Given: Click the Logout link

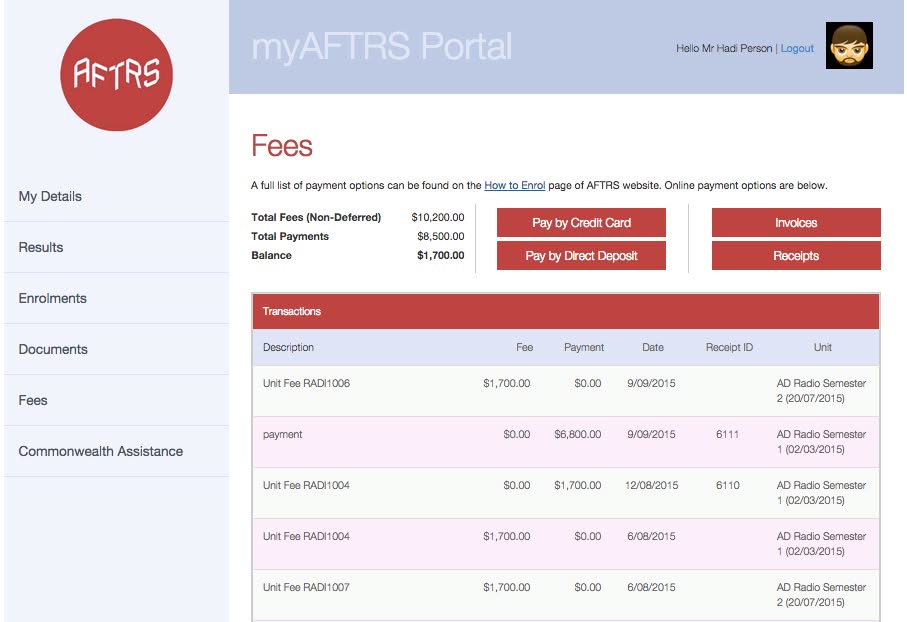Looking at the screenshot, I should pos(797,48).
